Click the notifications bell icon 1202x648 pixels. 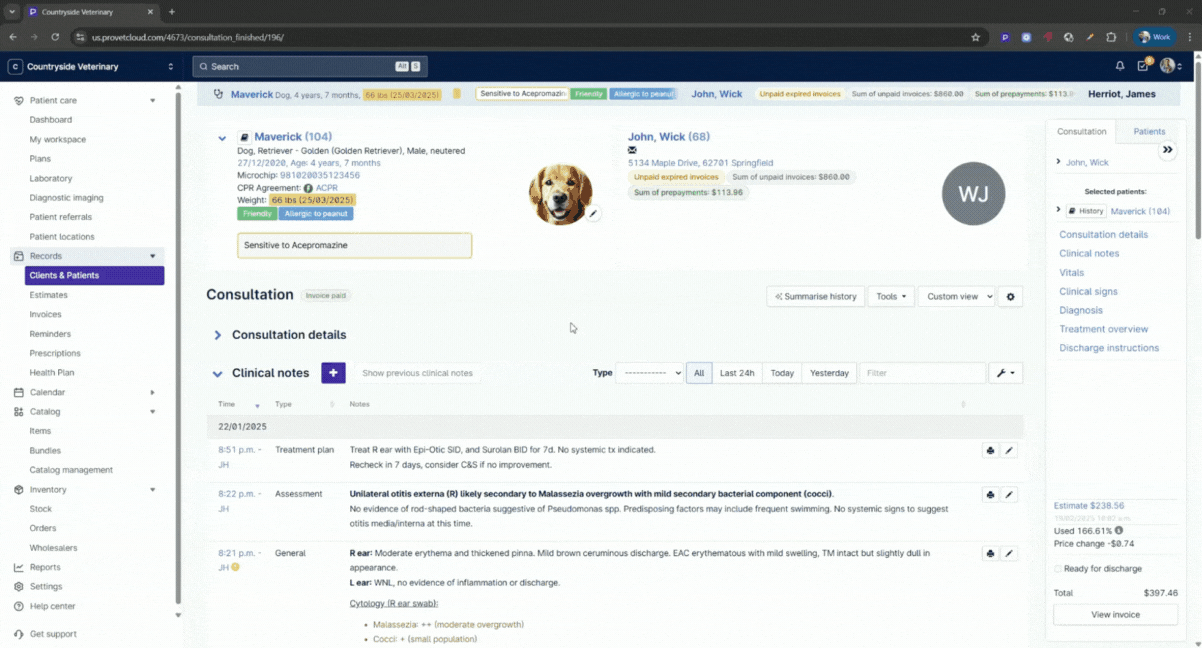point(1120,66)
